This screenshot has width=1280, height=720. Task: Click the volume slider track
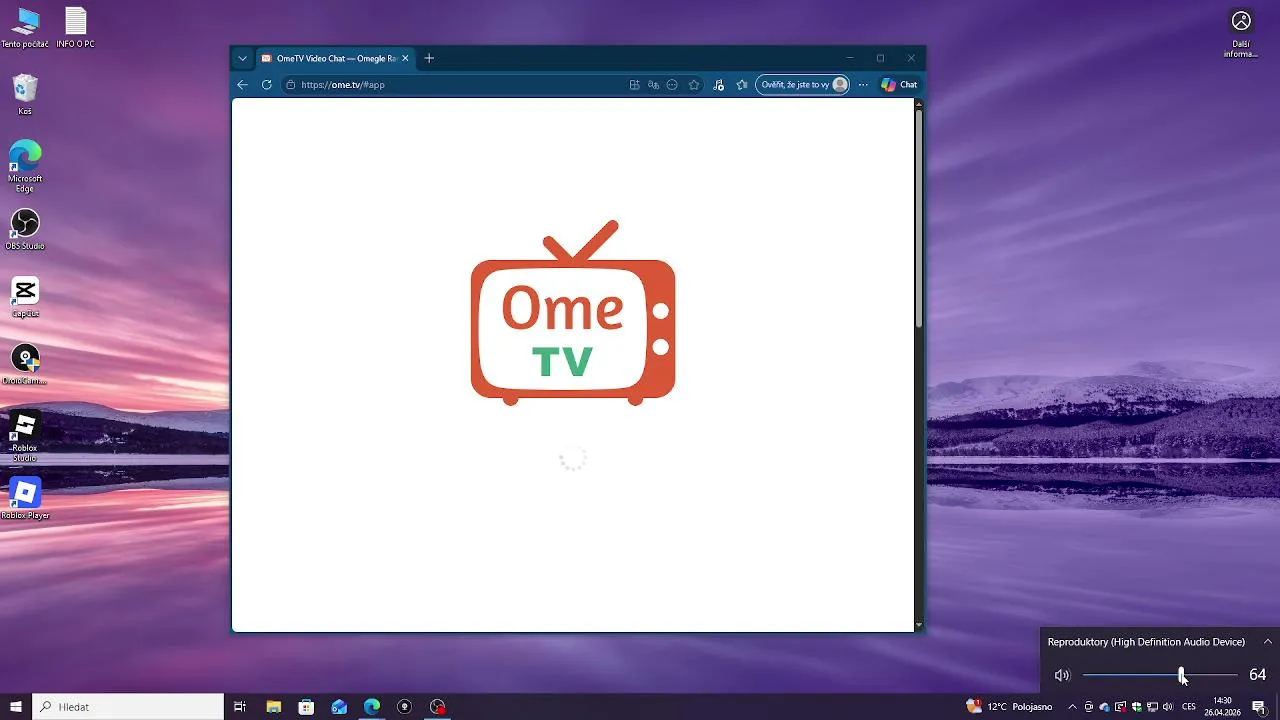[x=1160, y=675]
